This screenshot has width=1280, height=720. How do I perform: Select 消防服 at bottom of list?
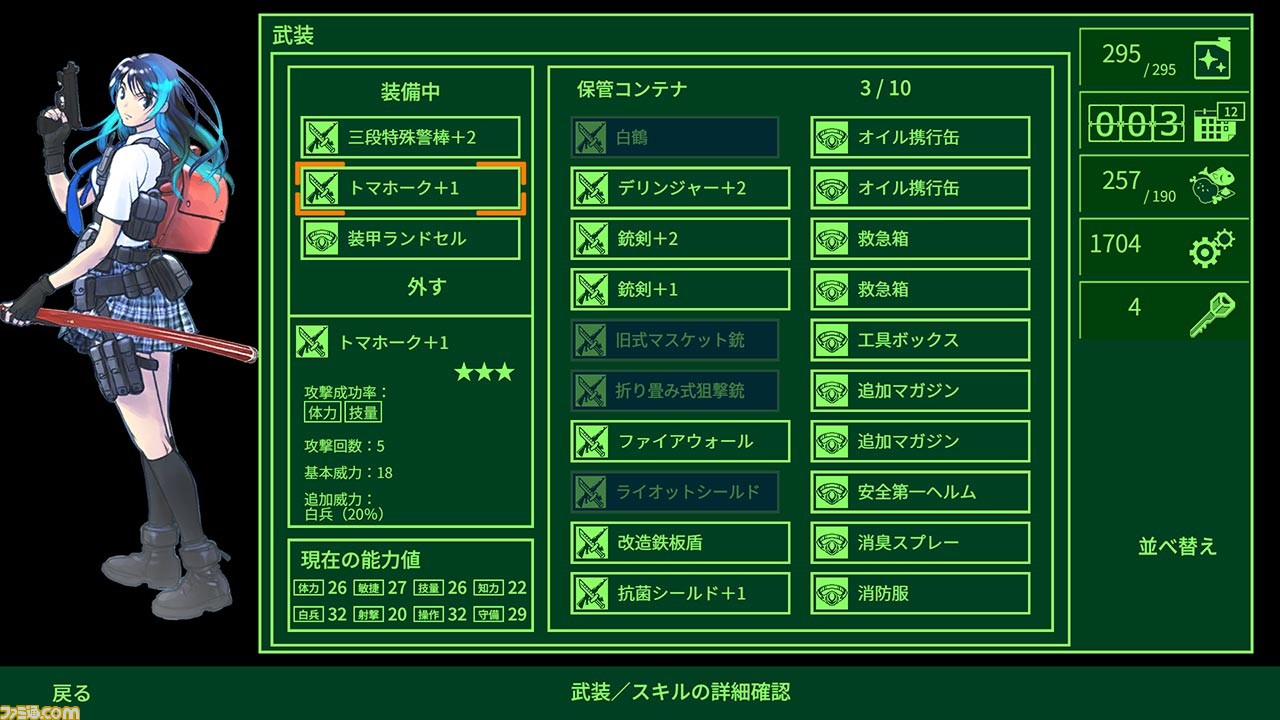(920, 593)
